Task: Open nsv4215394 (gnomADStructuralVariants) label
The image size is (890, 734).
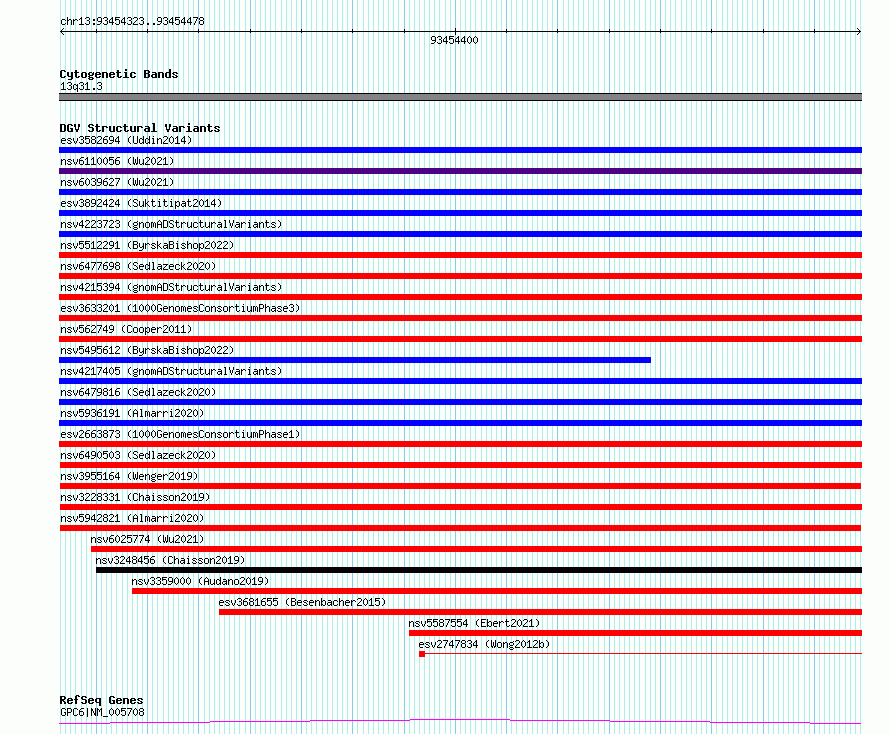Action: coord(171,287)
